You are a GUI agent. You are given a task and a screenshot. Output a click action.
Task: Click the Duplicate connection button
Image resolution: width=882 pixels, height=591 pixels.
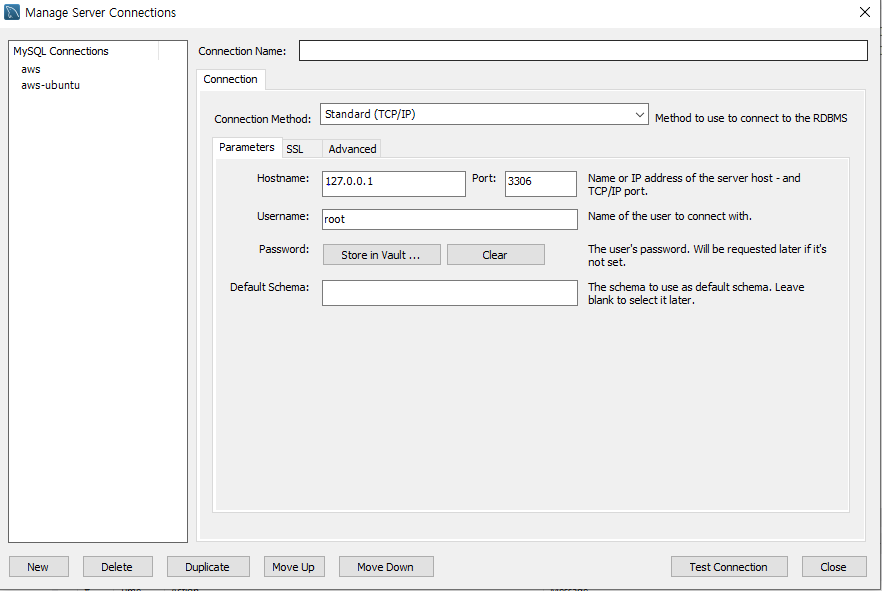point(208,567)
